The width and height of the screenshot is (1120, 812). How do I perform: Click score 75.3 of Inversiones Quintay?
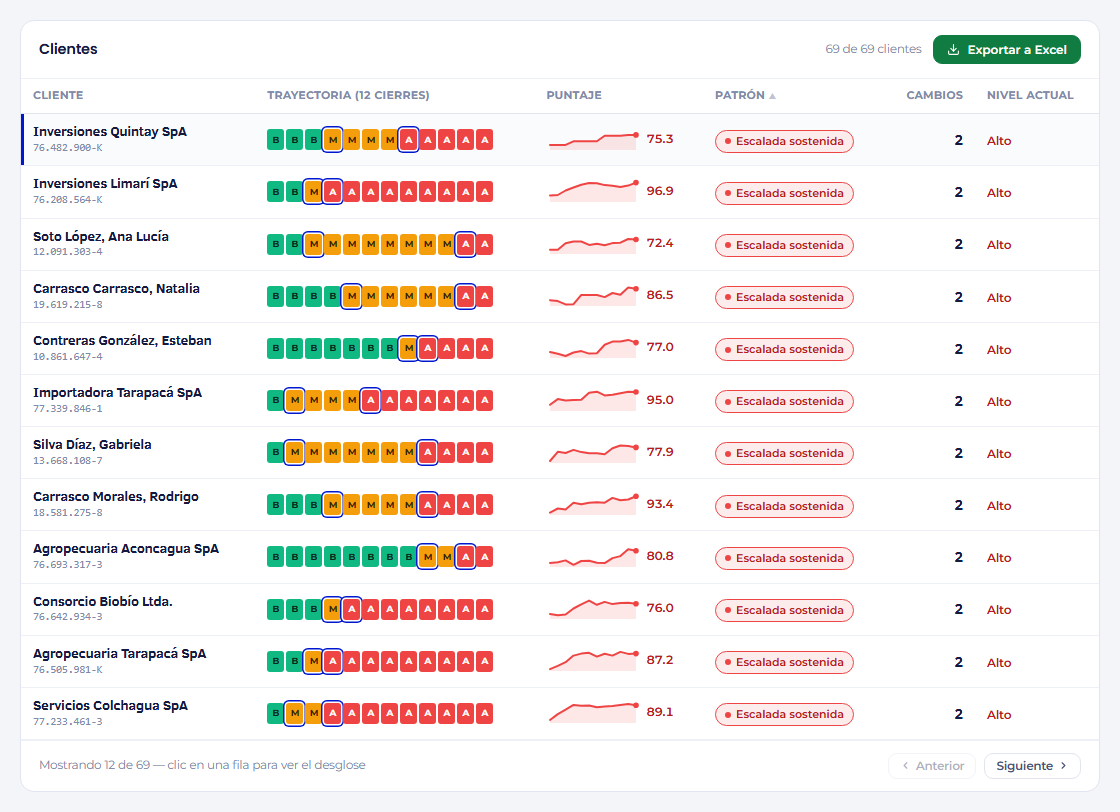tap(660, 139)
